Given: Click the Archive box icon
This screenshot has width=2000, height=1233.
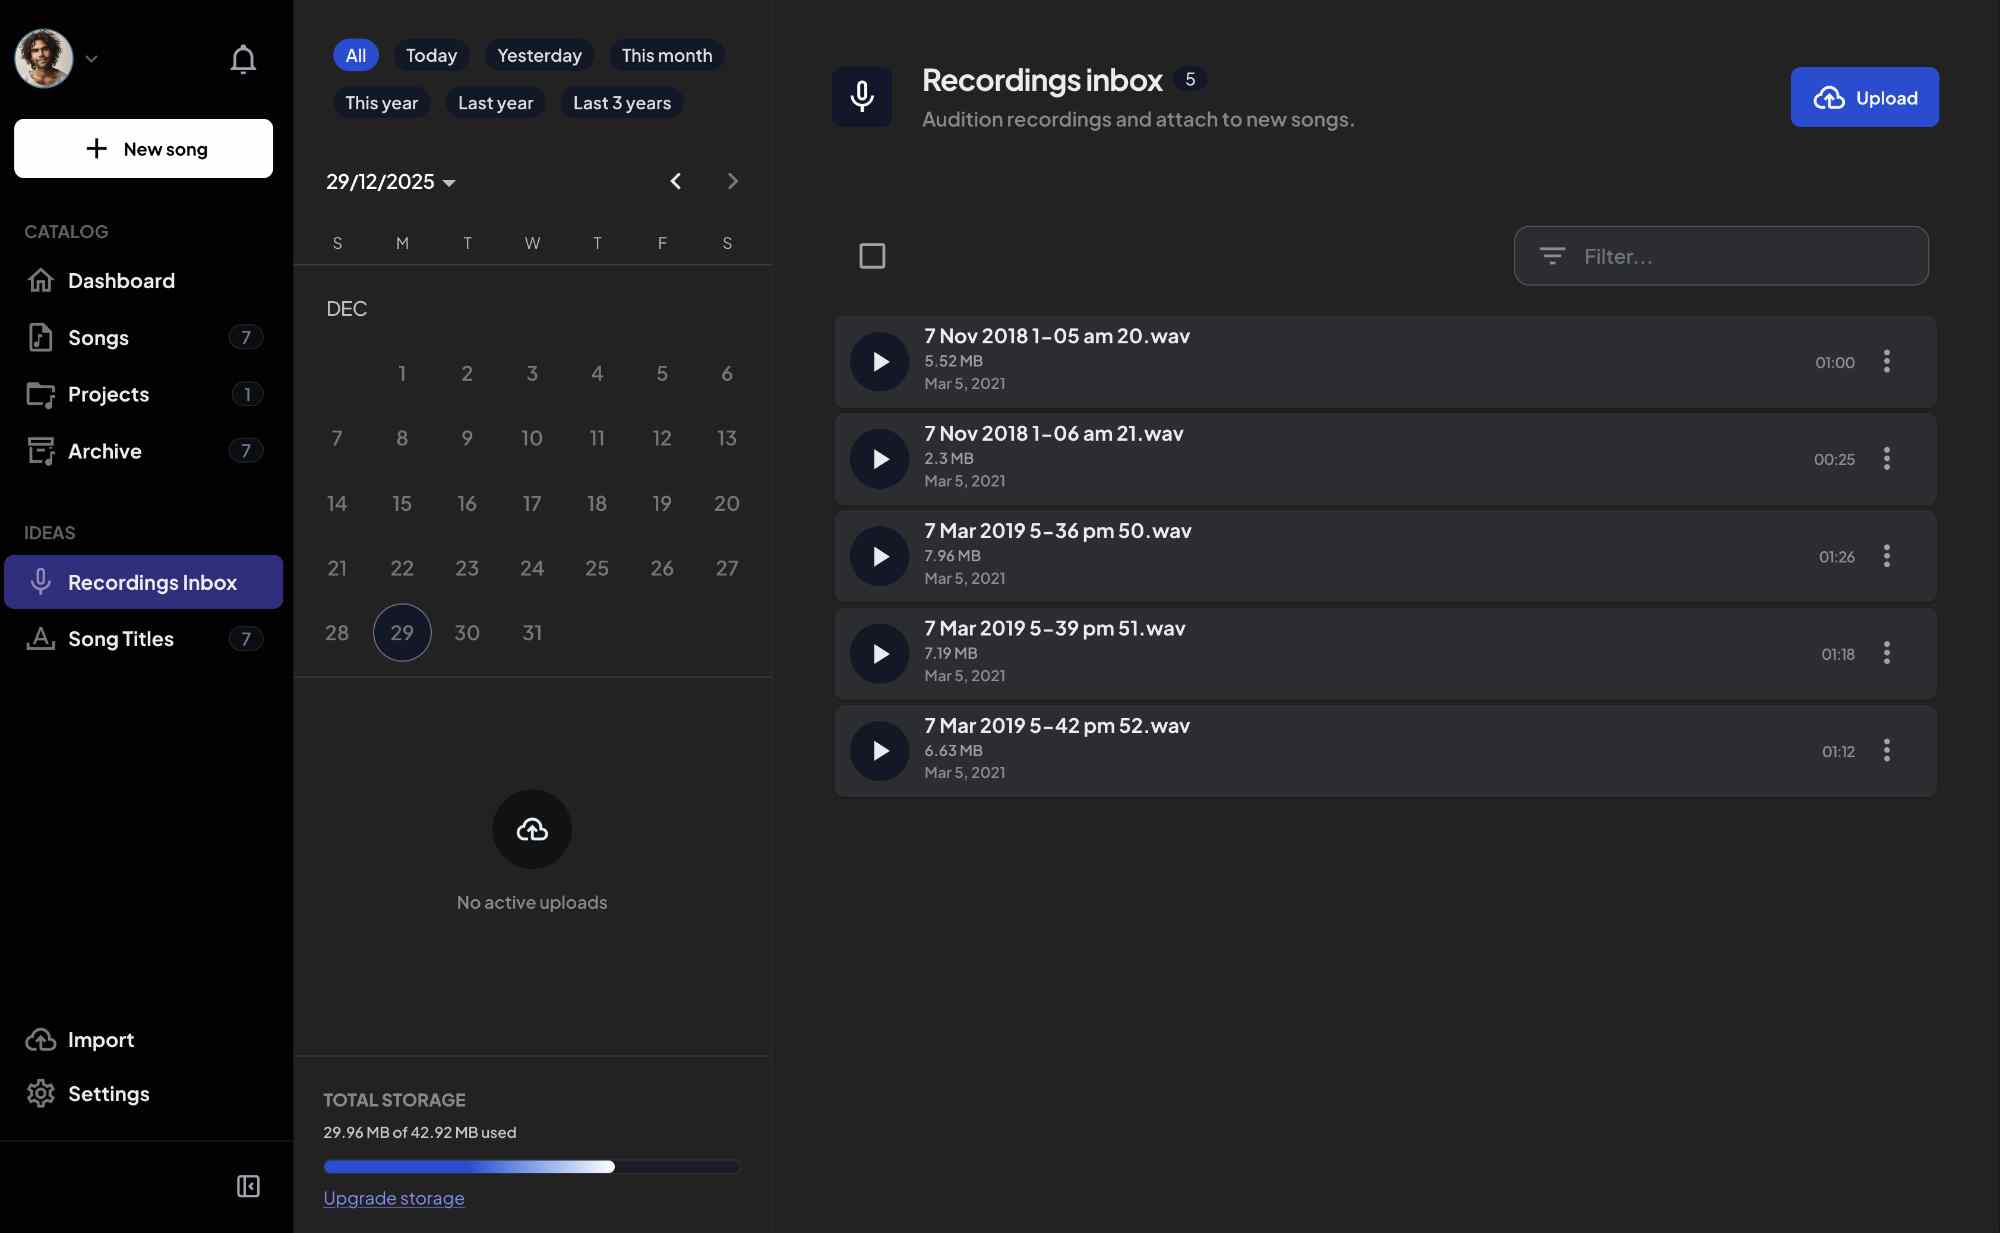Looking at the screenshot, I should [x=40, y=451].
